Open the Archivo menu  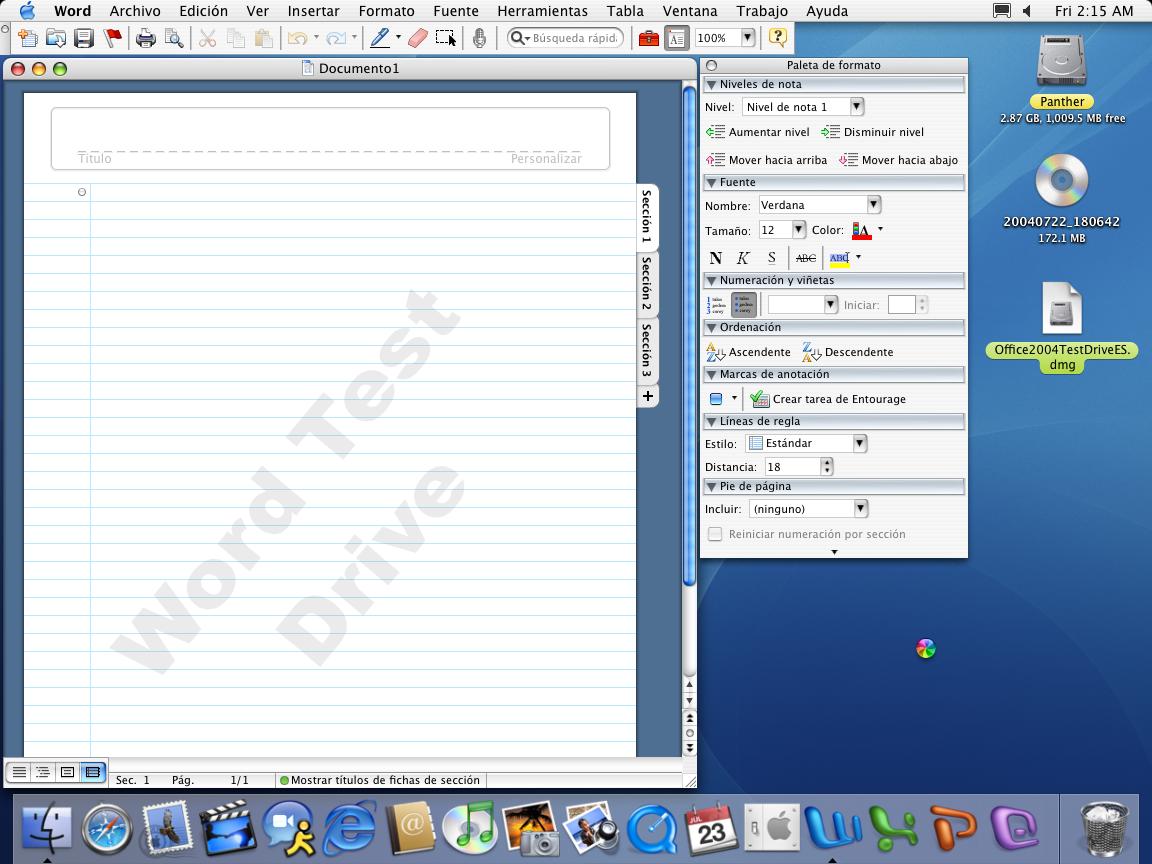pos(134,11)
